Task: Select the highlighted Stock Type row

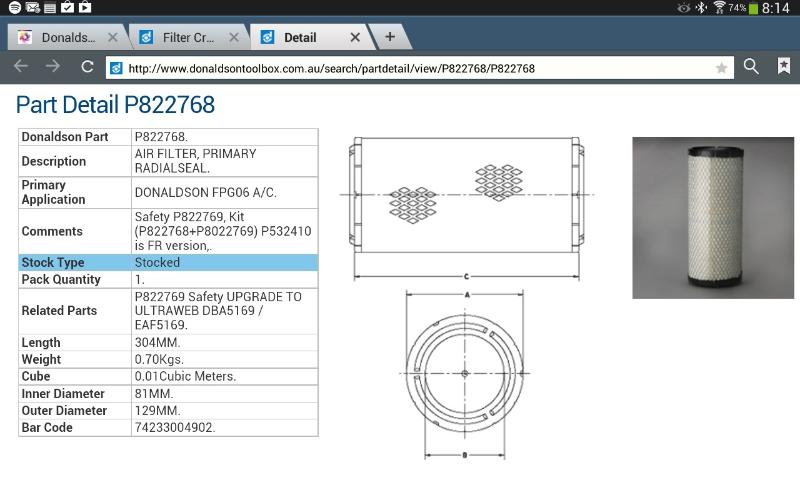Action: point(168,262)
